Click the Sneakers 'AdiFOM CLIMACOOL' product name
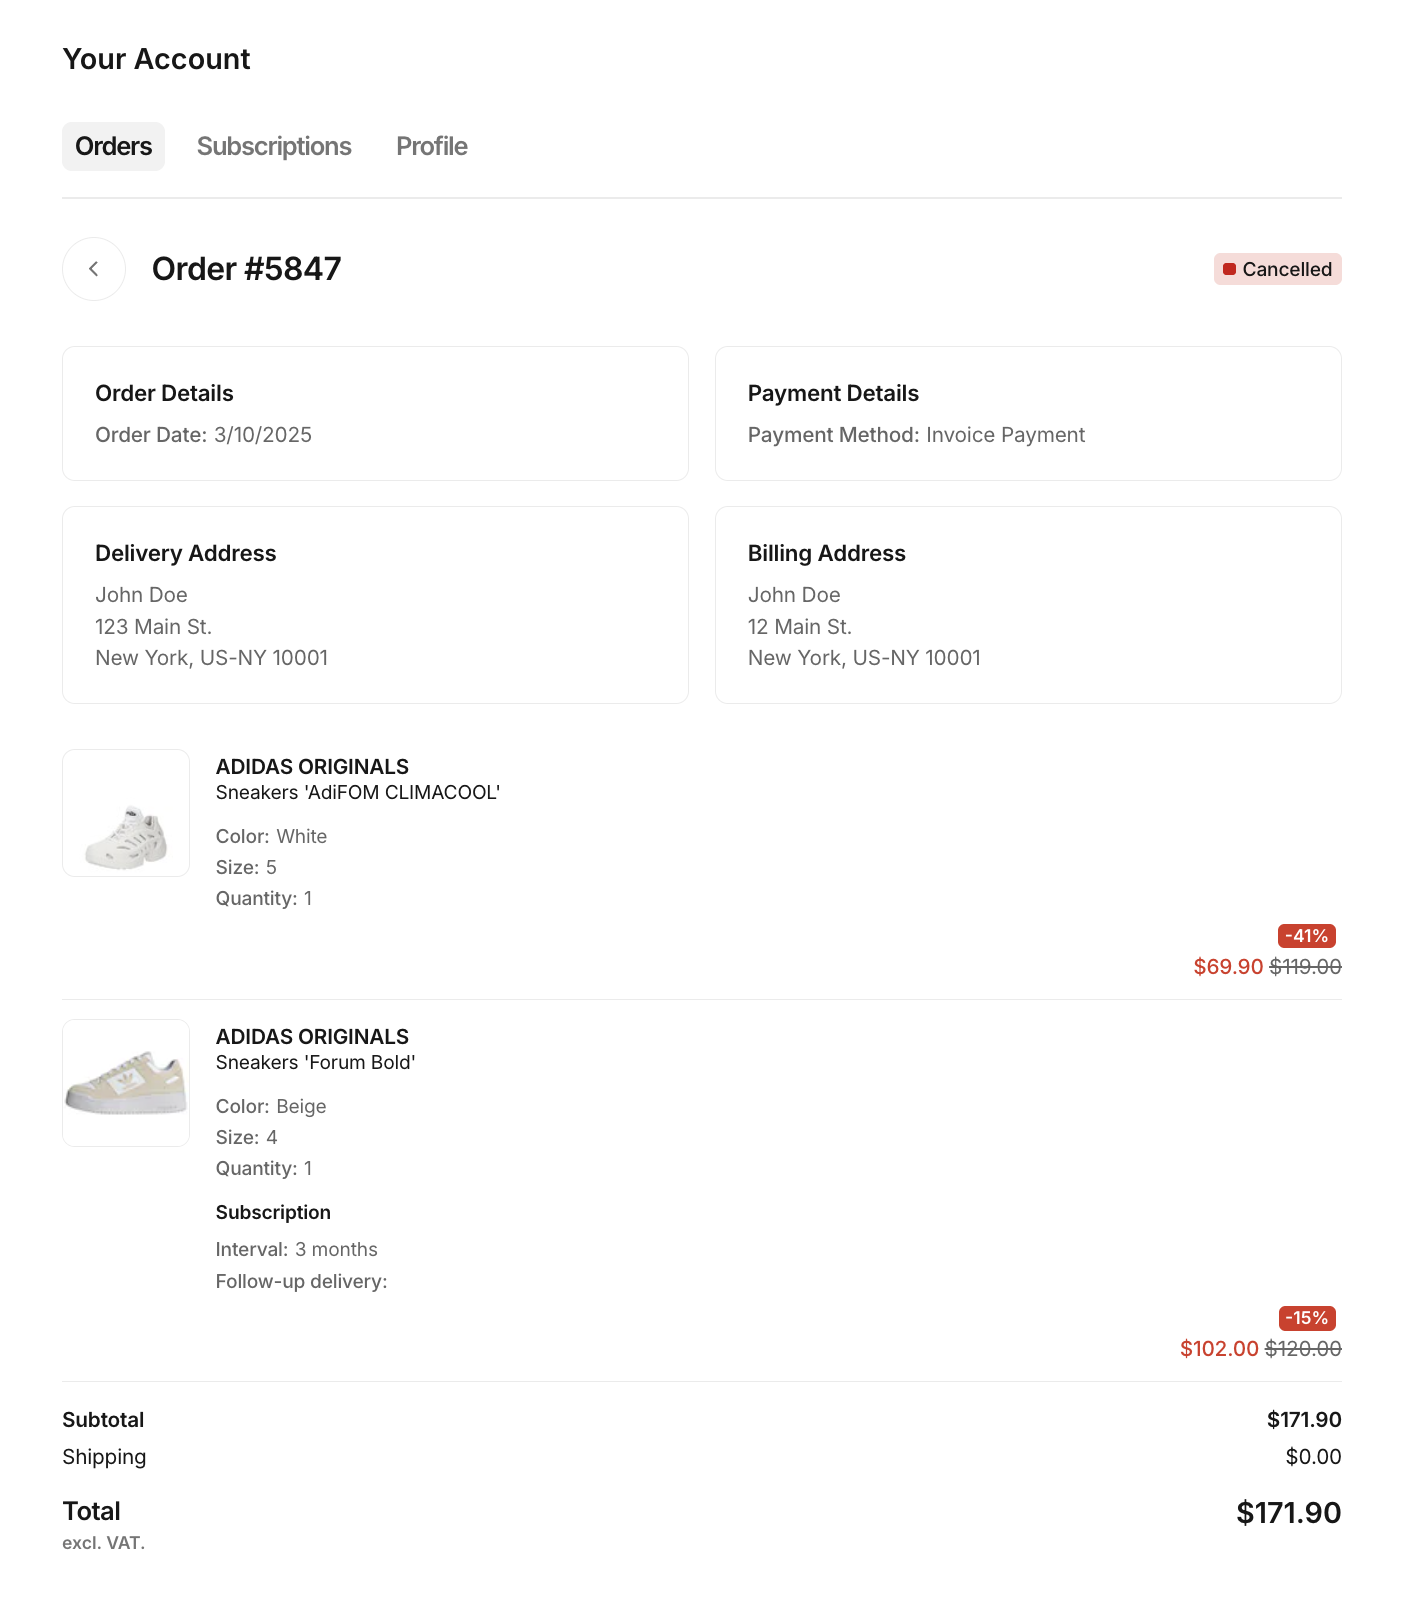Image resolution: width=1412 pixels, height=1612 pixels. (357, 793)
